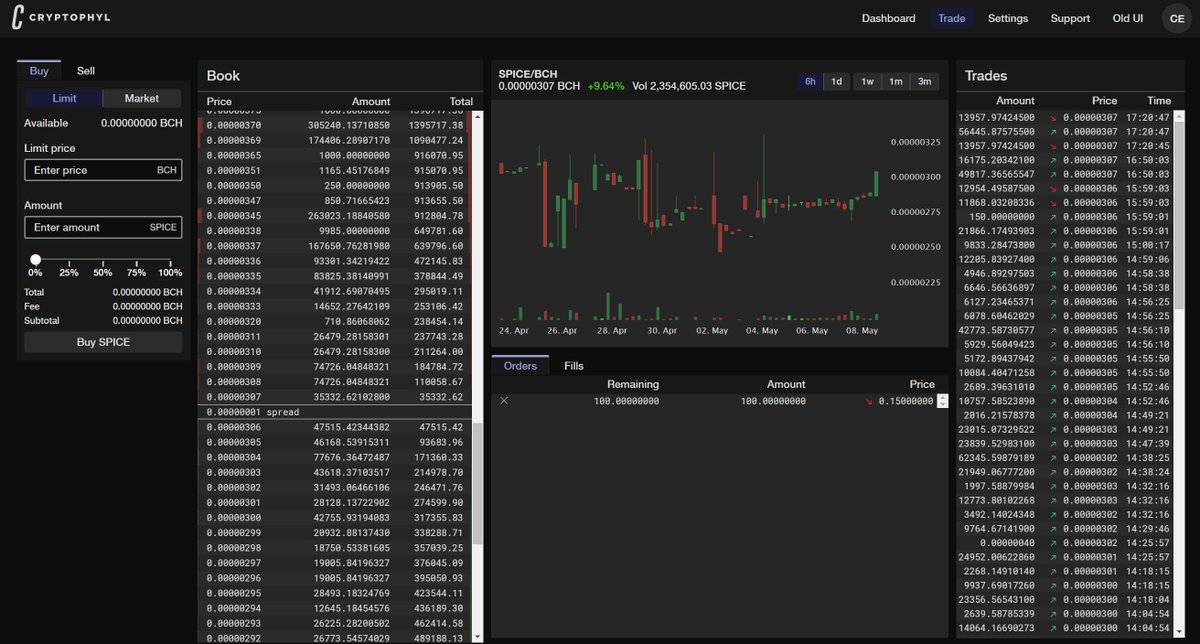Choose the Limit order type

click(64, 98)
